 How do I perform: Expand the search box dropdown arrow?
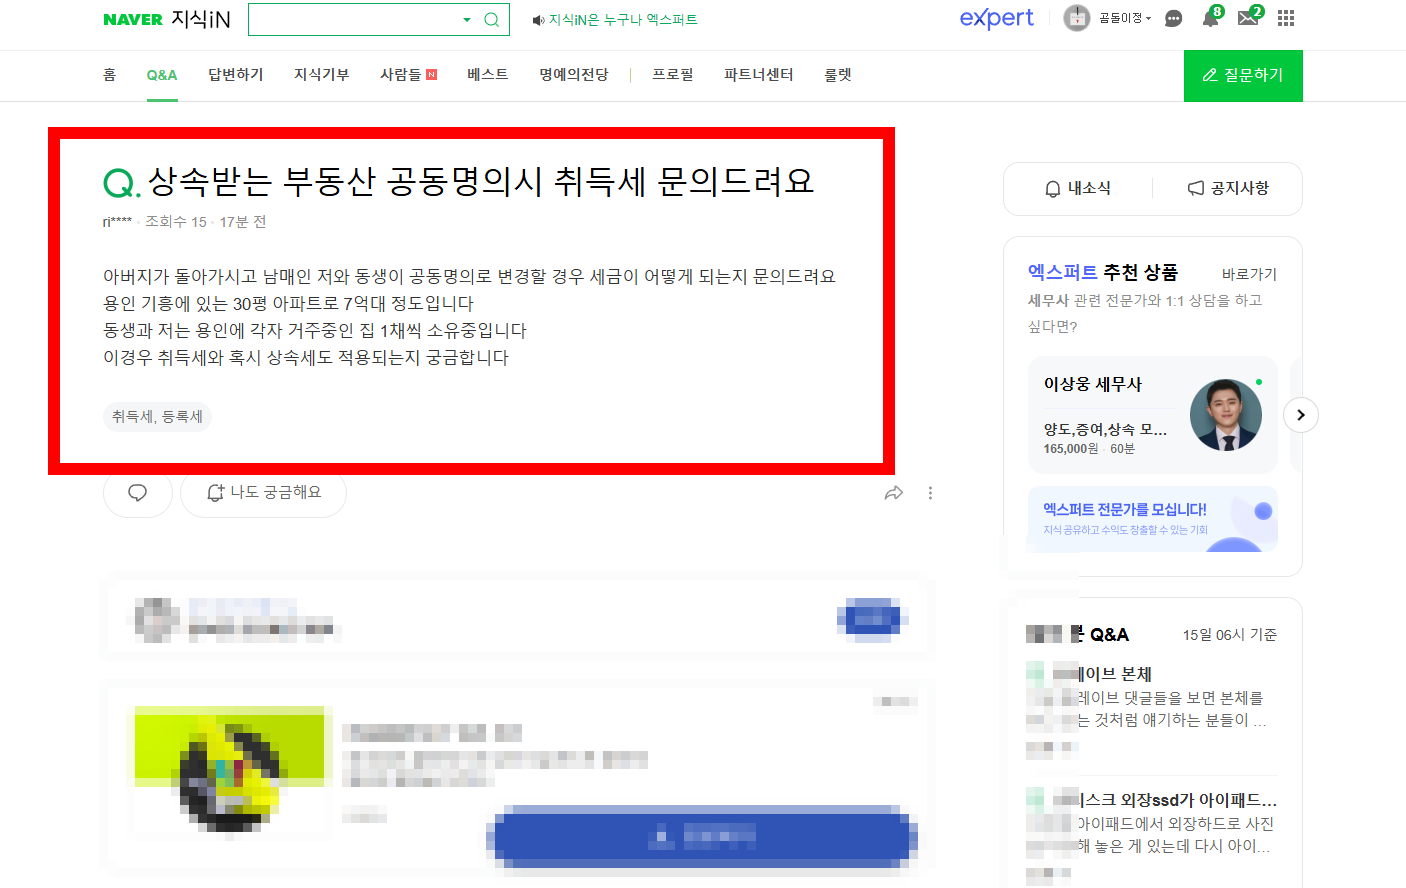tap(466, 19)
